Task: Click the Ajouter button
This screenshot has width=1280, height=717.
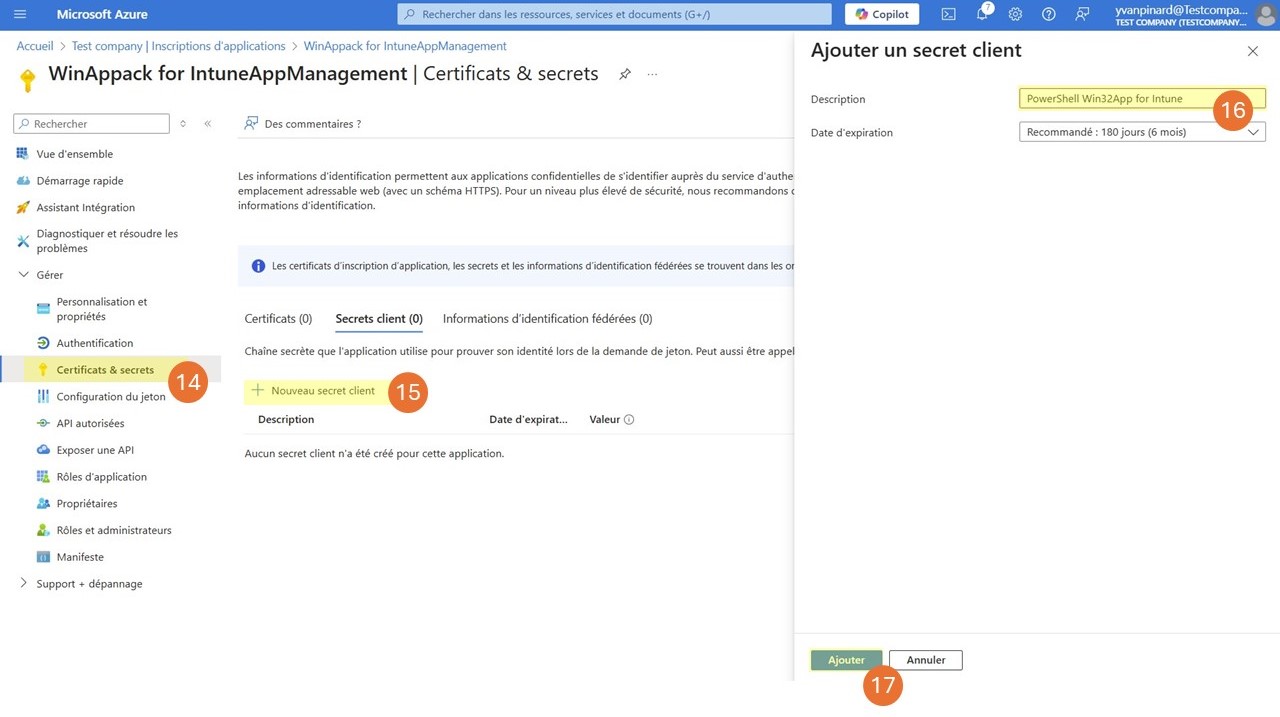Action: (846, 659)
